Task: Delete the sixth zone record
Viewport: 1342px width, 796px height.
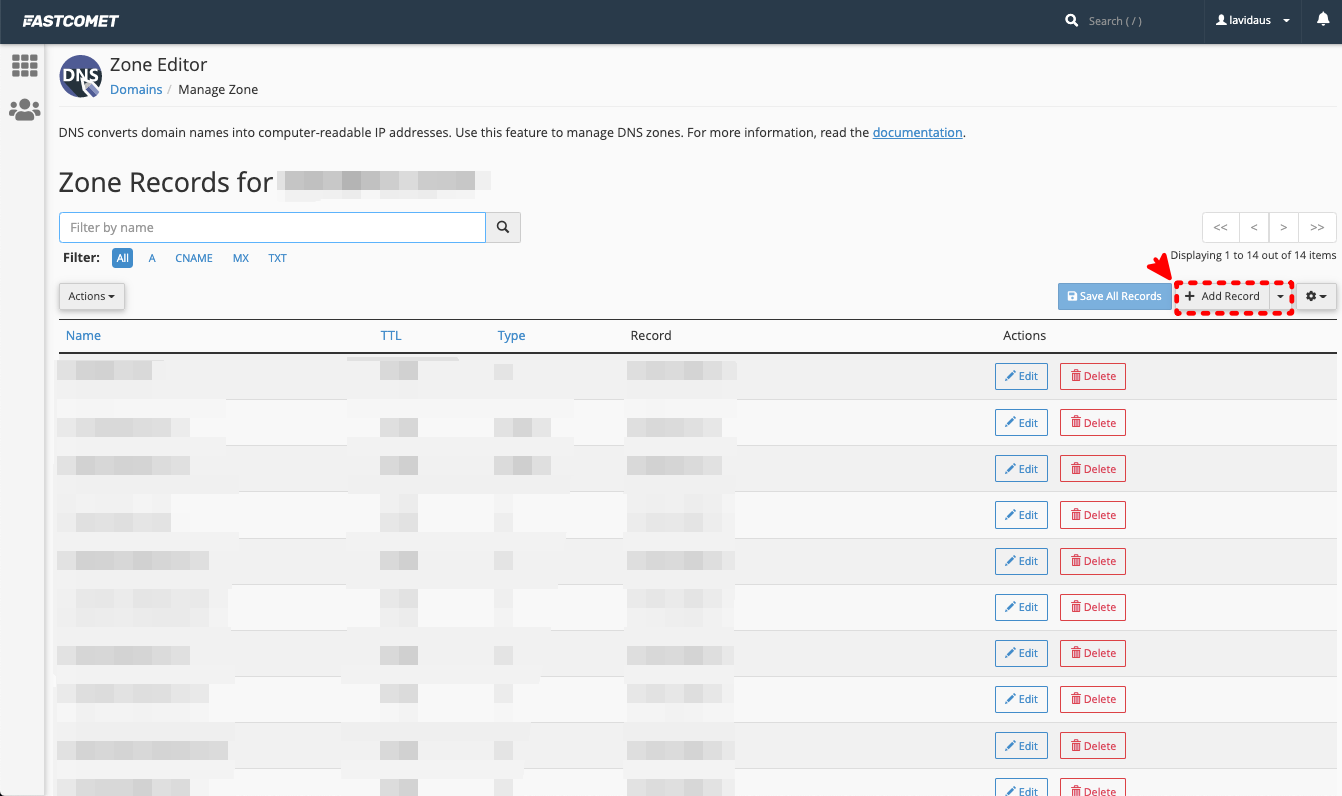Action: pyautogui.click(x=1093, y=607)
